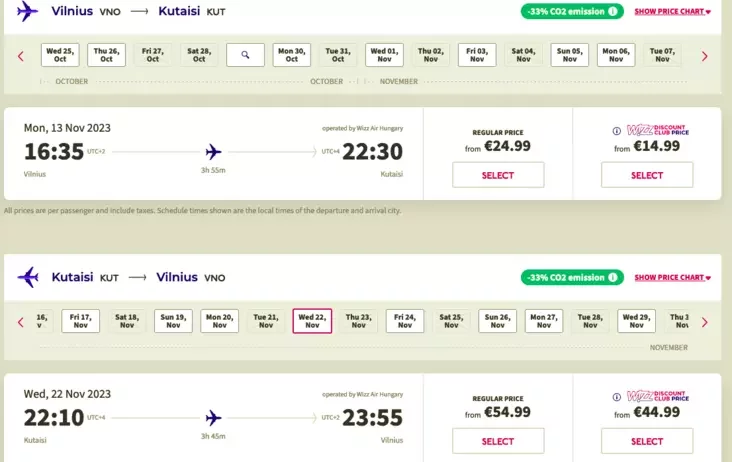The image size is (732, 462).
Task: Pick Wed 29 Nov return date
Action: [x=636, y=321]
